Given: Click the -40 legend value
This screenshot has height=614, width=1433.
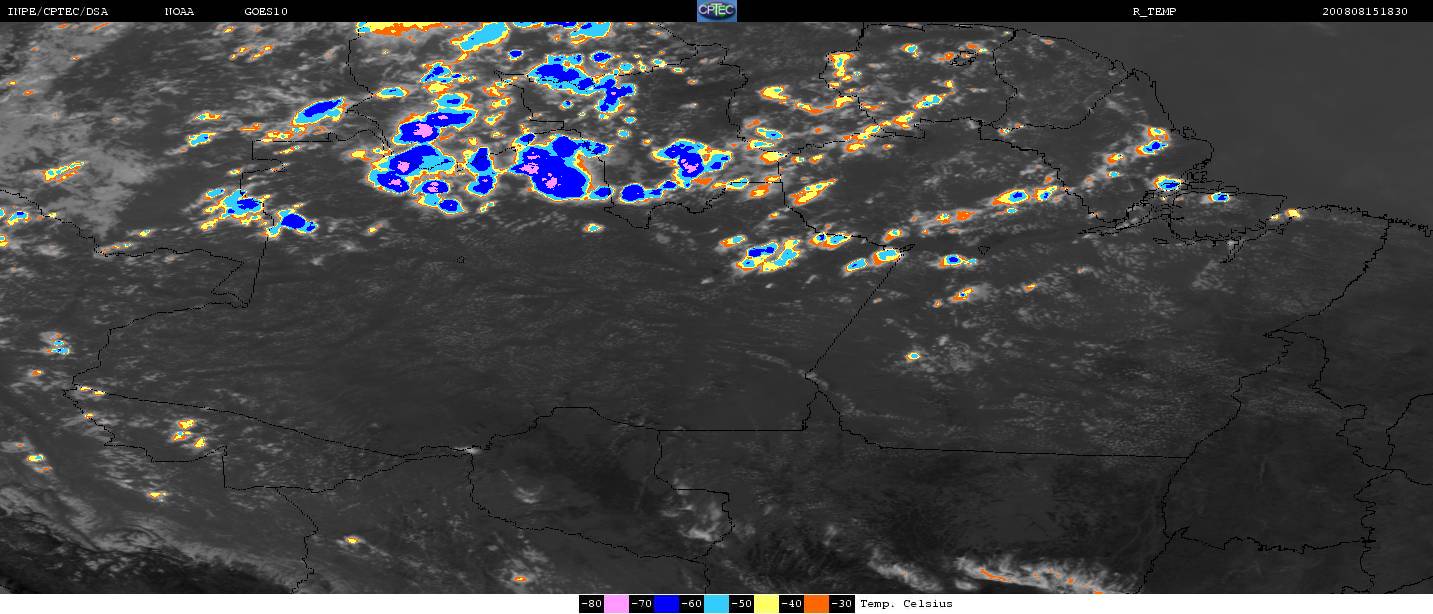Looking at the screenshot, I should pyautogui.click(x=792, y=604).
